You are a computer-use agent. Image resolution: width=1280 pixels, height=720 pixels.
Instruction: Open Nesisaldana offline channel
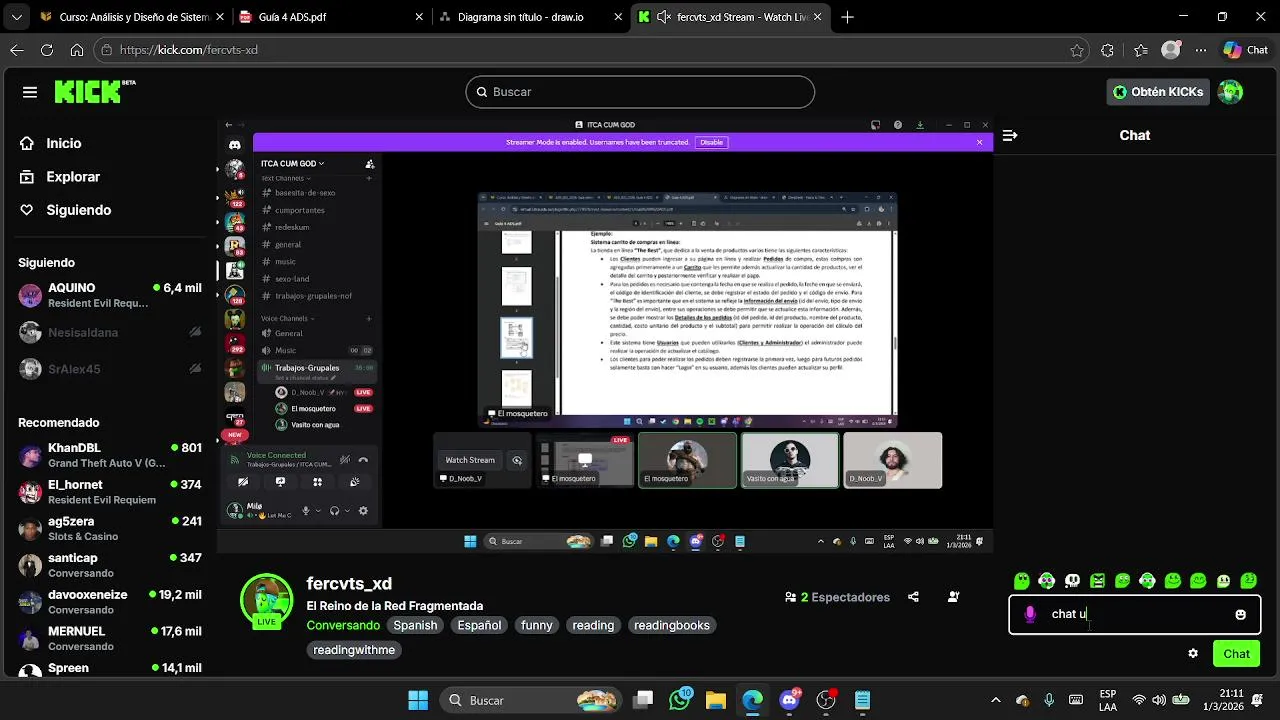(x=110, y=332)
